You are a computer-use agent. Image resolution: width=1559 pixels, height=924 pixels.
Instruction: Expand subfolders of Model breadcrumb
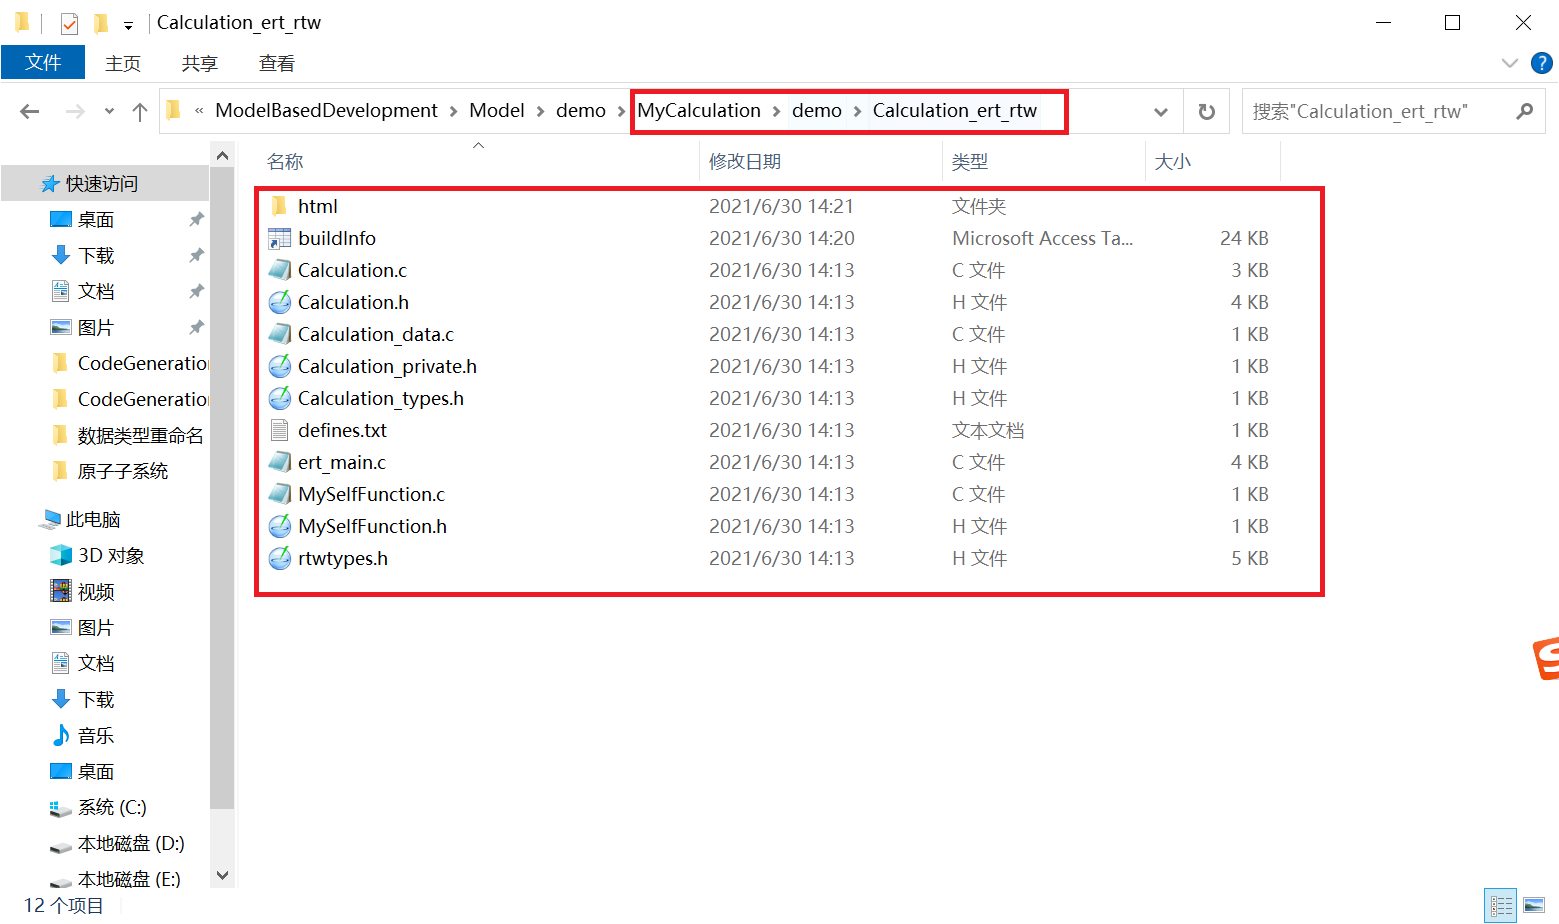(541, 111)
